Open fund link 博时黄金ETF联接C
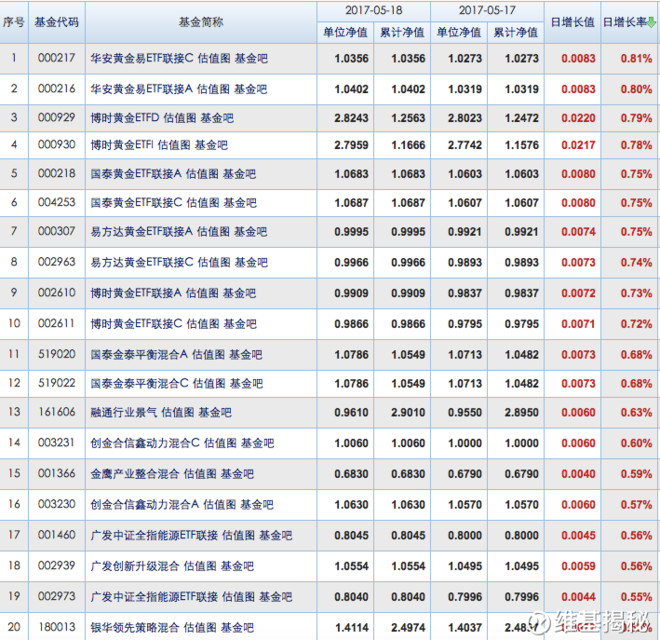The height and width of the screenshot is (640, 660). click(136, 323)
